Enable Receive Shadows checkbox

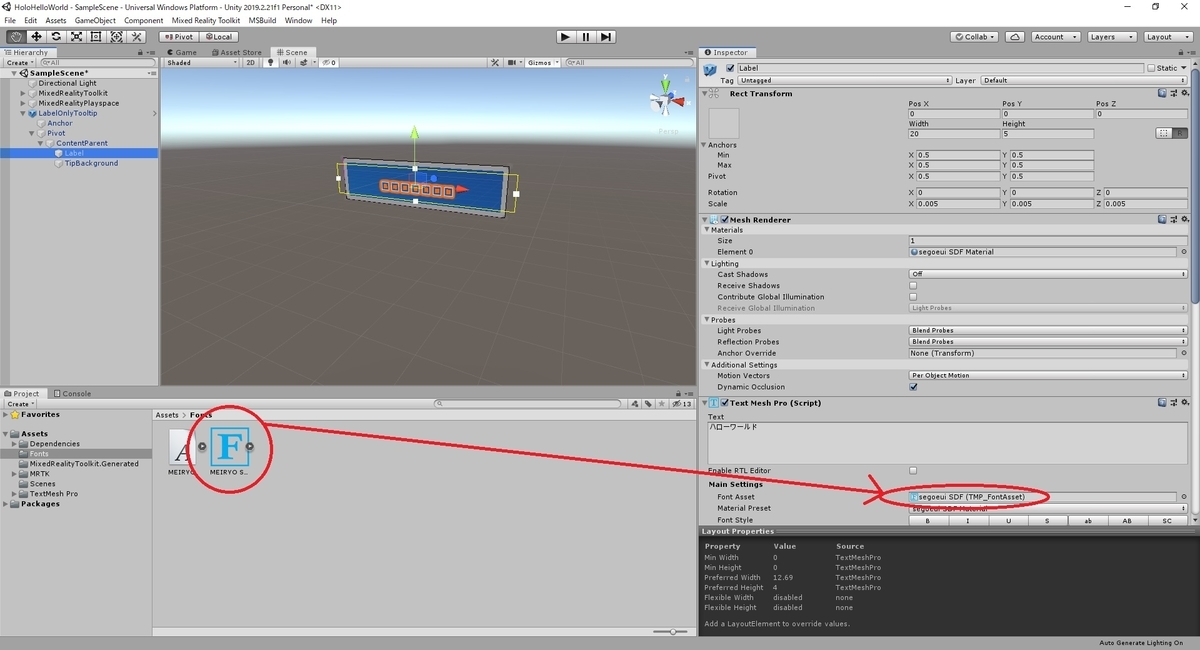[x=913, y=286]
